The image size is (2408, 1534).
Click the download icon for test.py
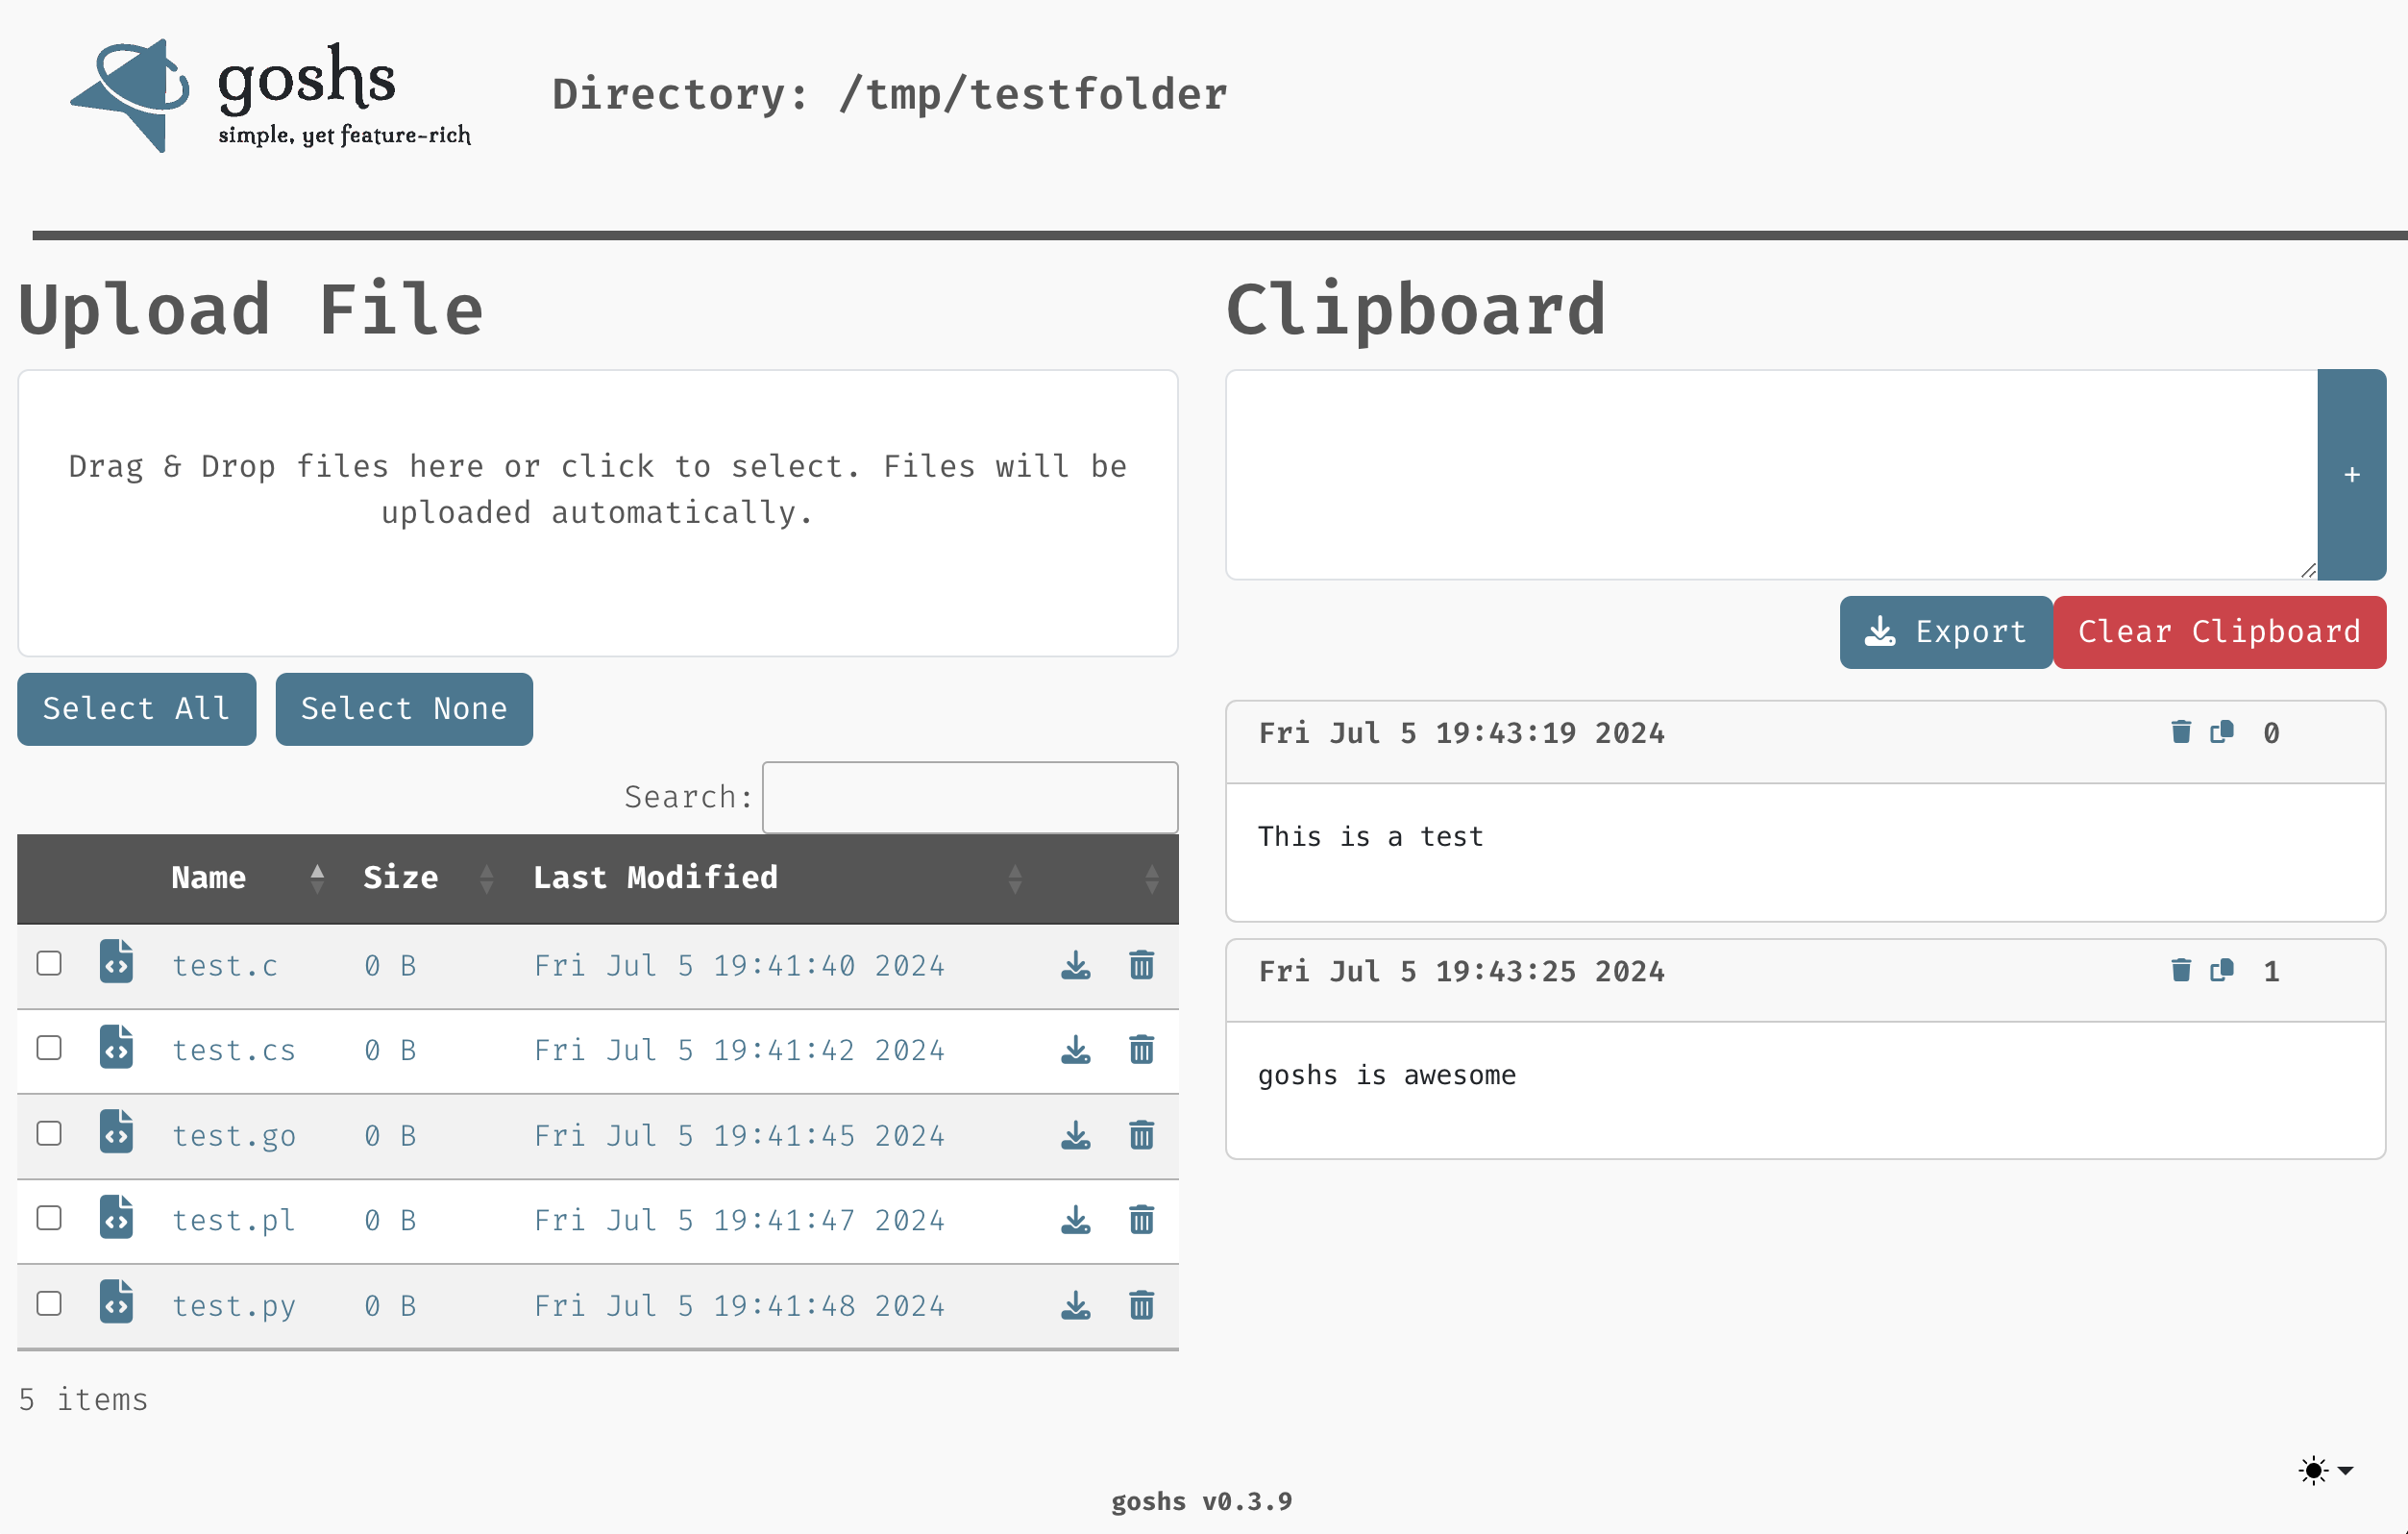pos(1074,1306)
